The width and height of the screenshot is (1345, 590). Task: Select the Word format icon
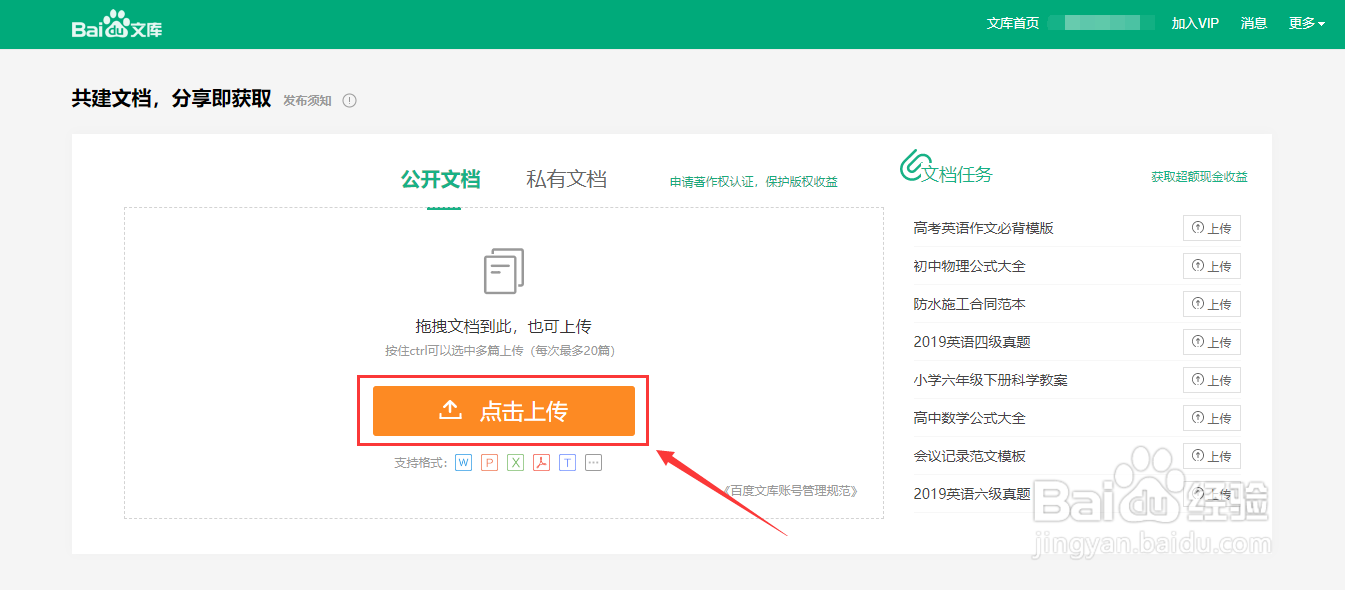463,462
